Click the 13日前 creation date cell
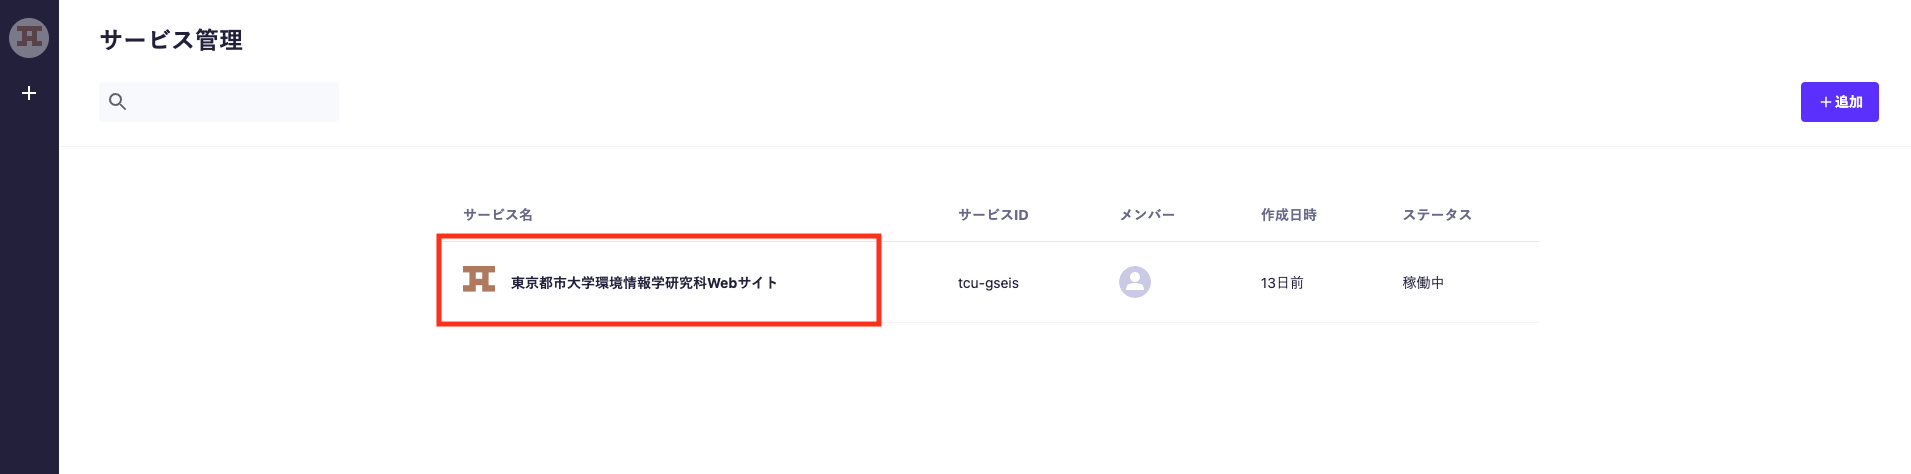Screen dimensions: 1911x474 pos(1282,283)
